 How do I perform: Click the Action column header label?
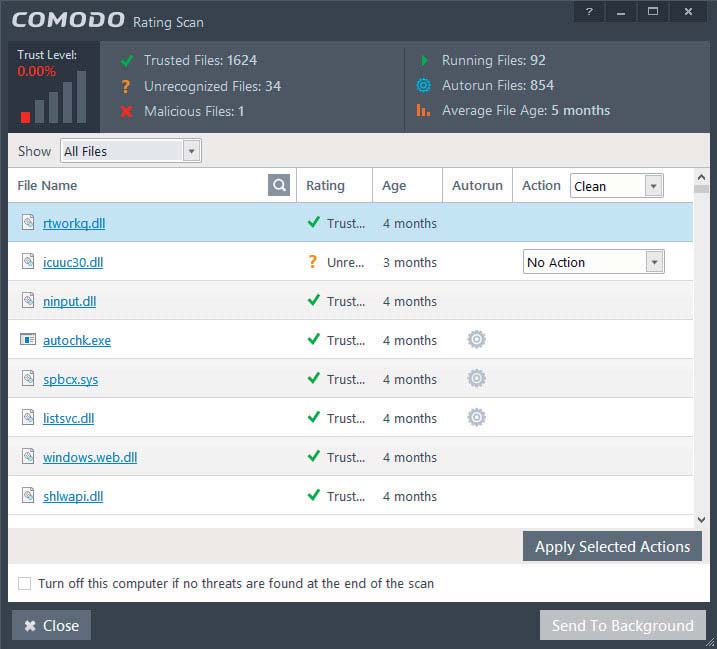click(541, 185)
